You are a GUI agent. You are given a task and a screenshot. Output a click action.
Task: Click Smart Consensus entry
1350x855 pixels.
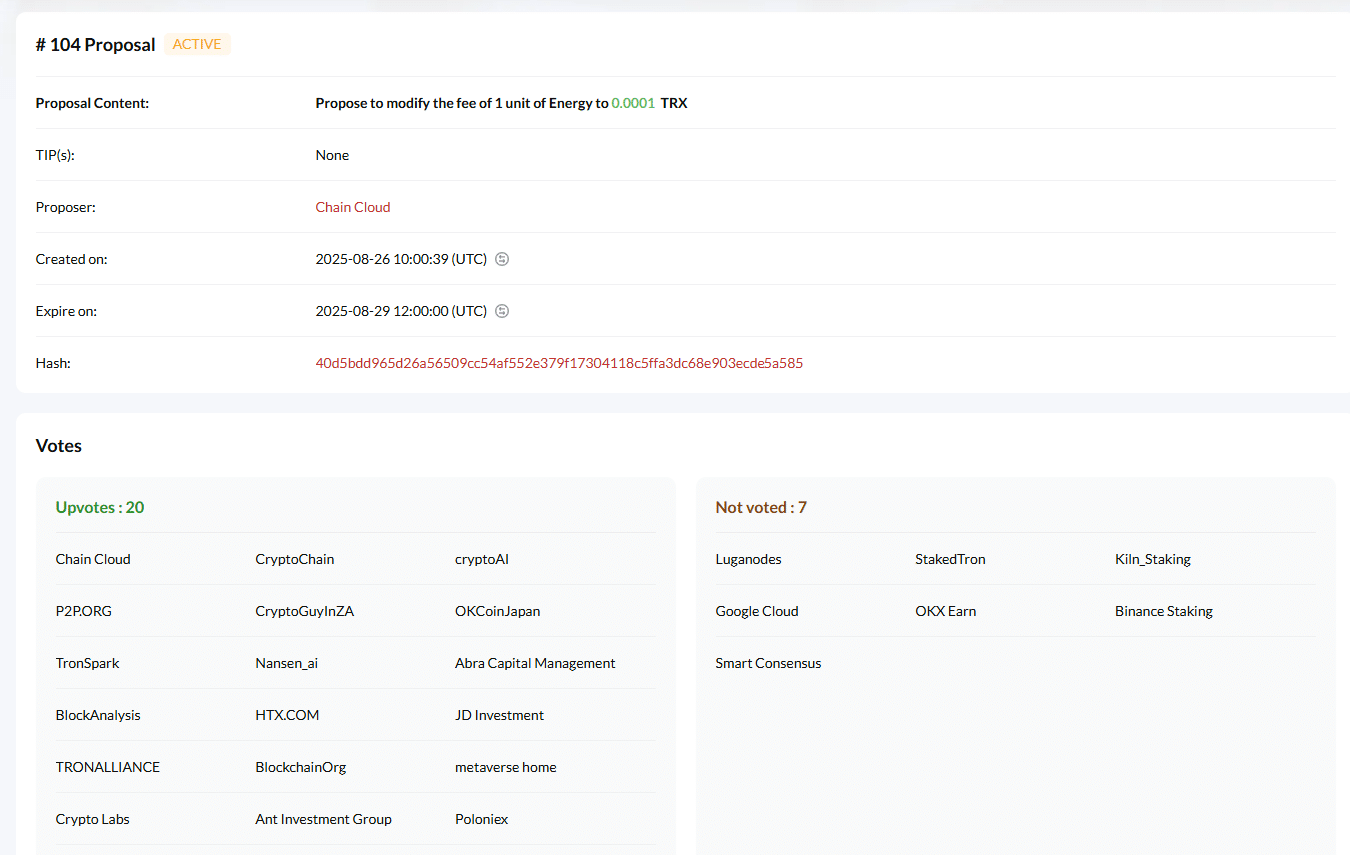coord(768,663)
